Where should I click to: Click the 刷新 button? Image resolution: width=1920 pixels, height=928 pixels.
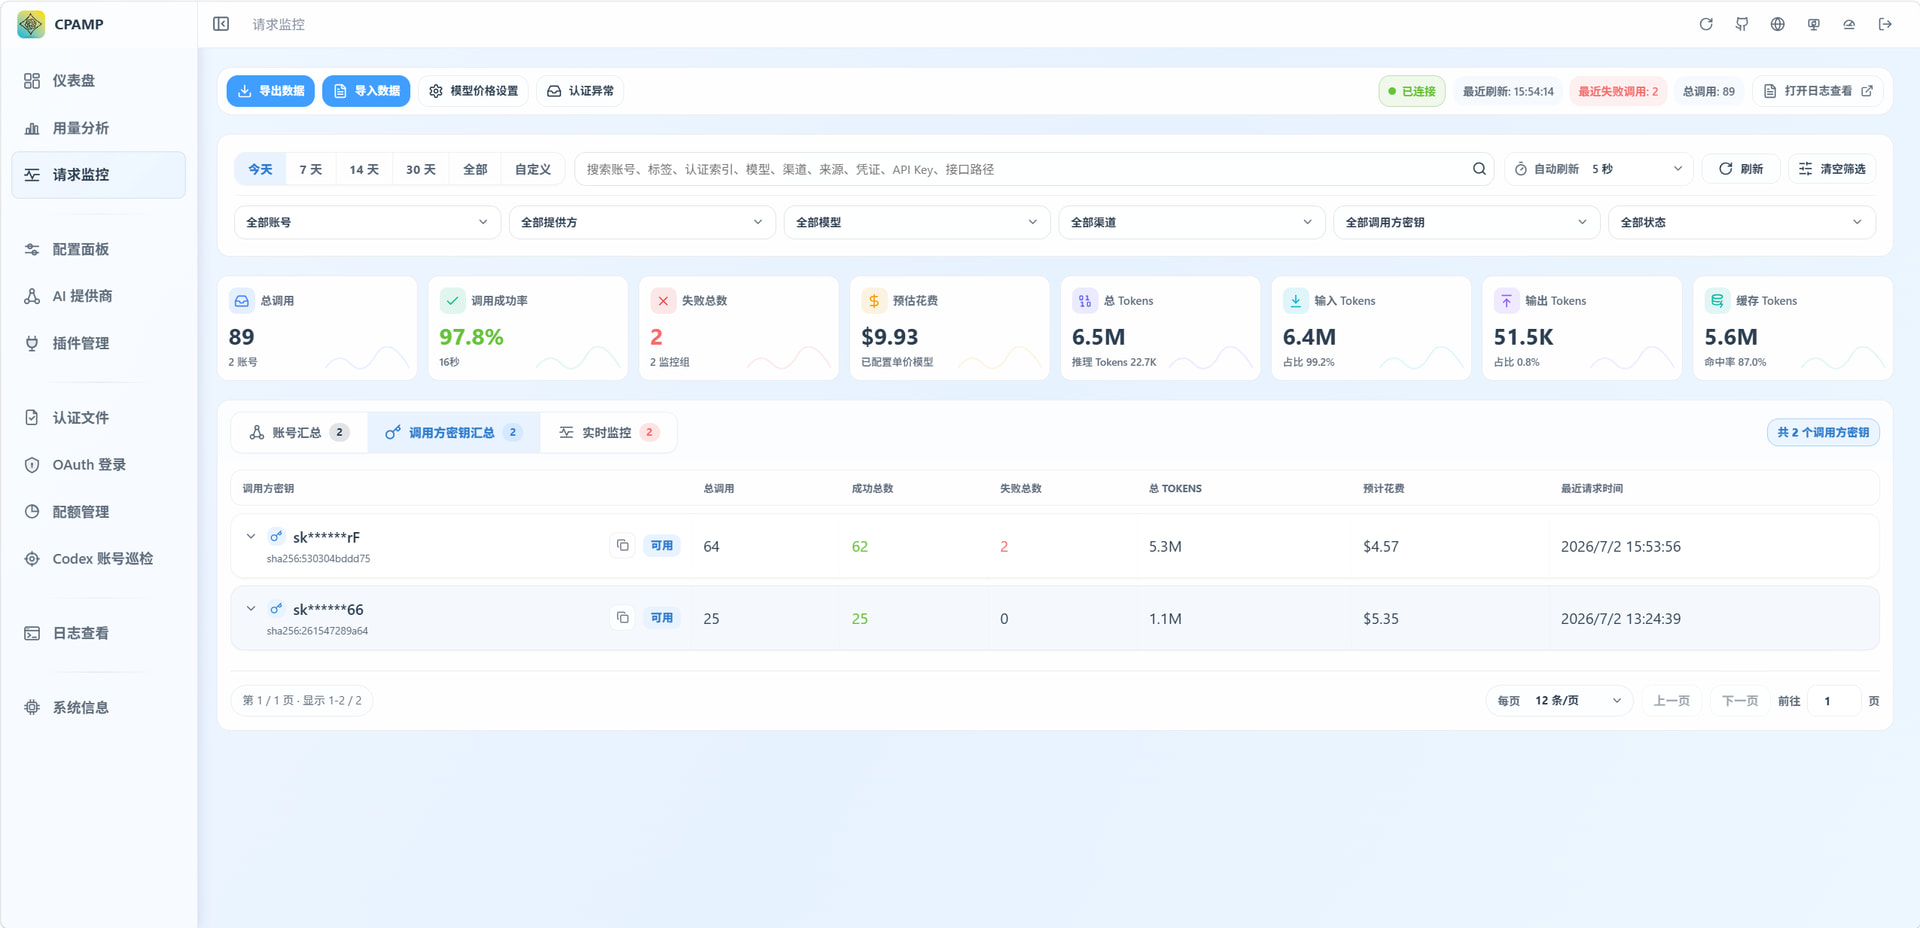pyautogui.click(x=1741, y=169)
